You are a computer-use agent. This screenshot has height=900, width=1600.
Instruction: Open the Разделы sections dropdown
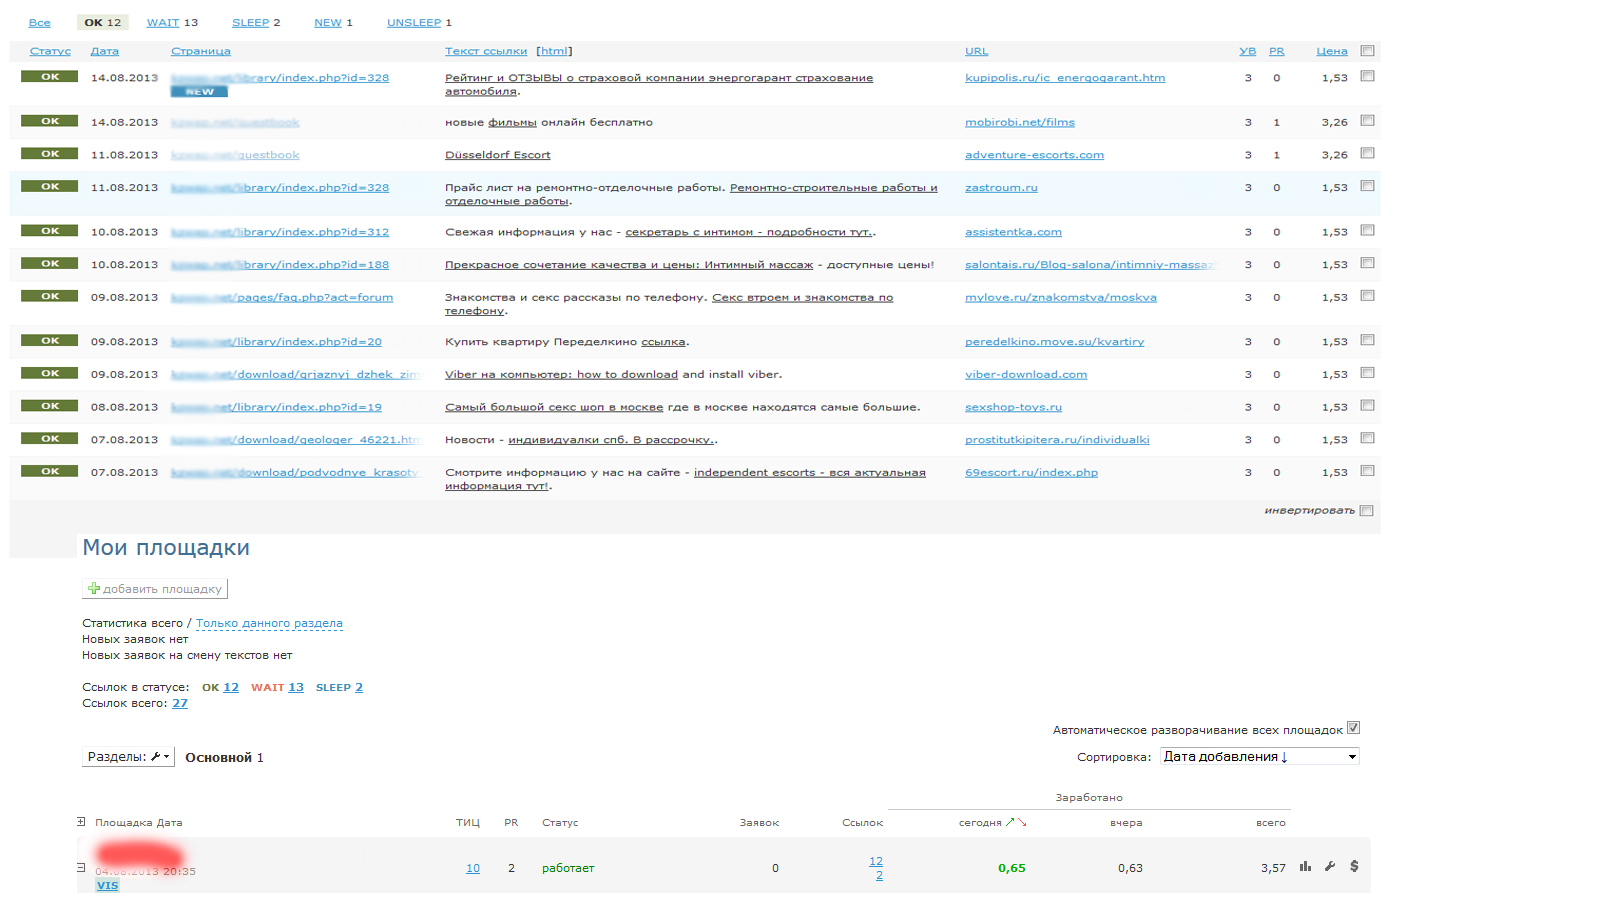[128, 757]
